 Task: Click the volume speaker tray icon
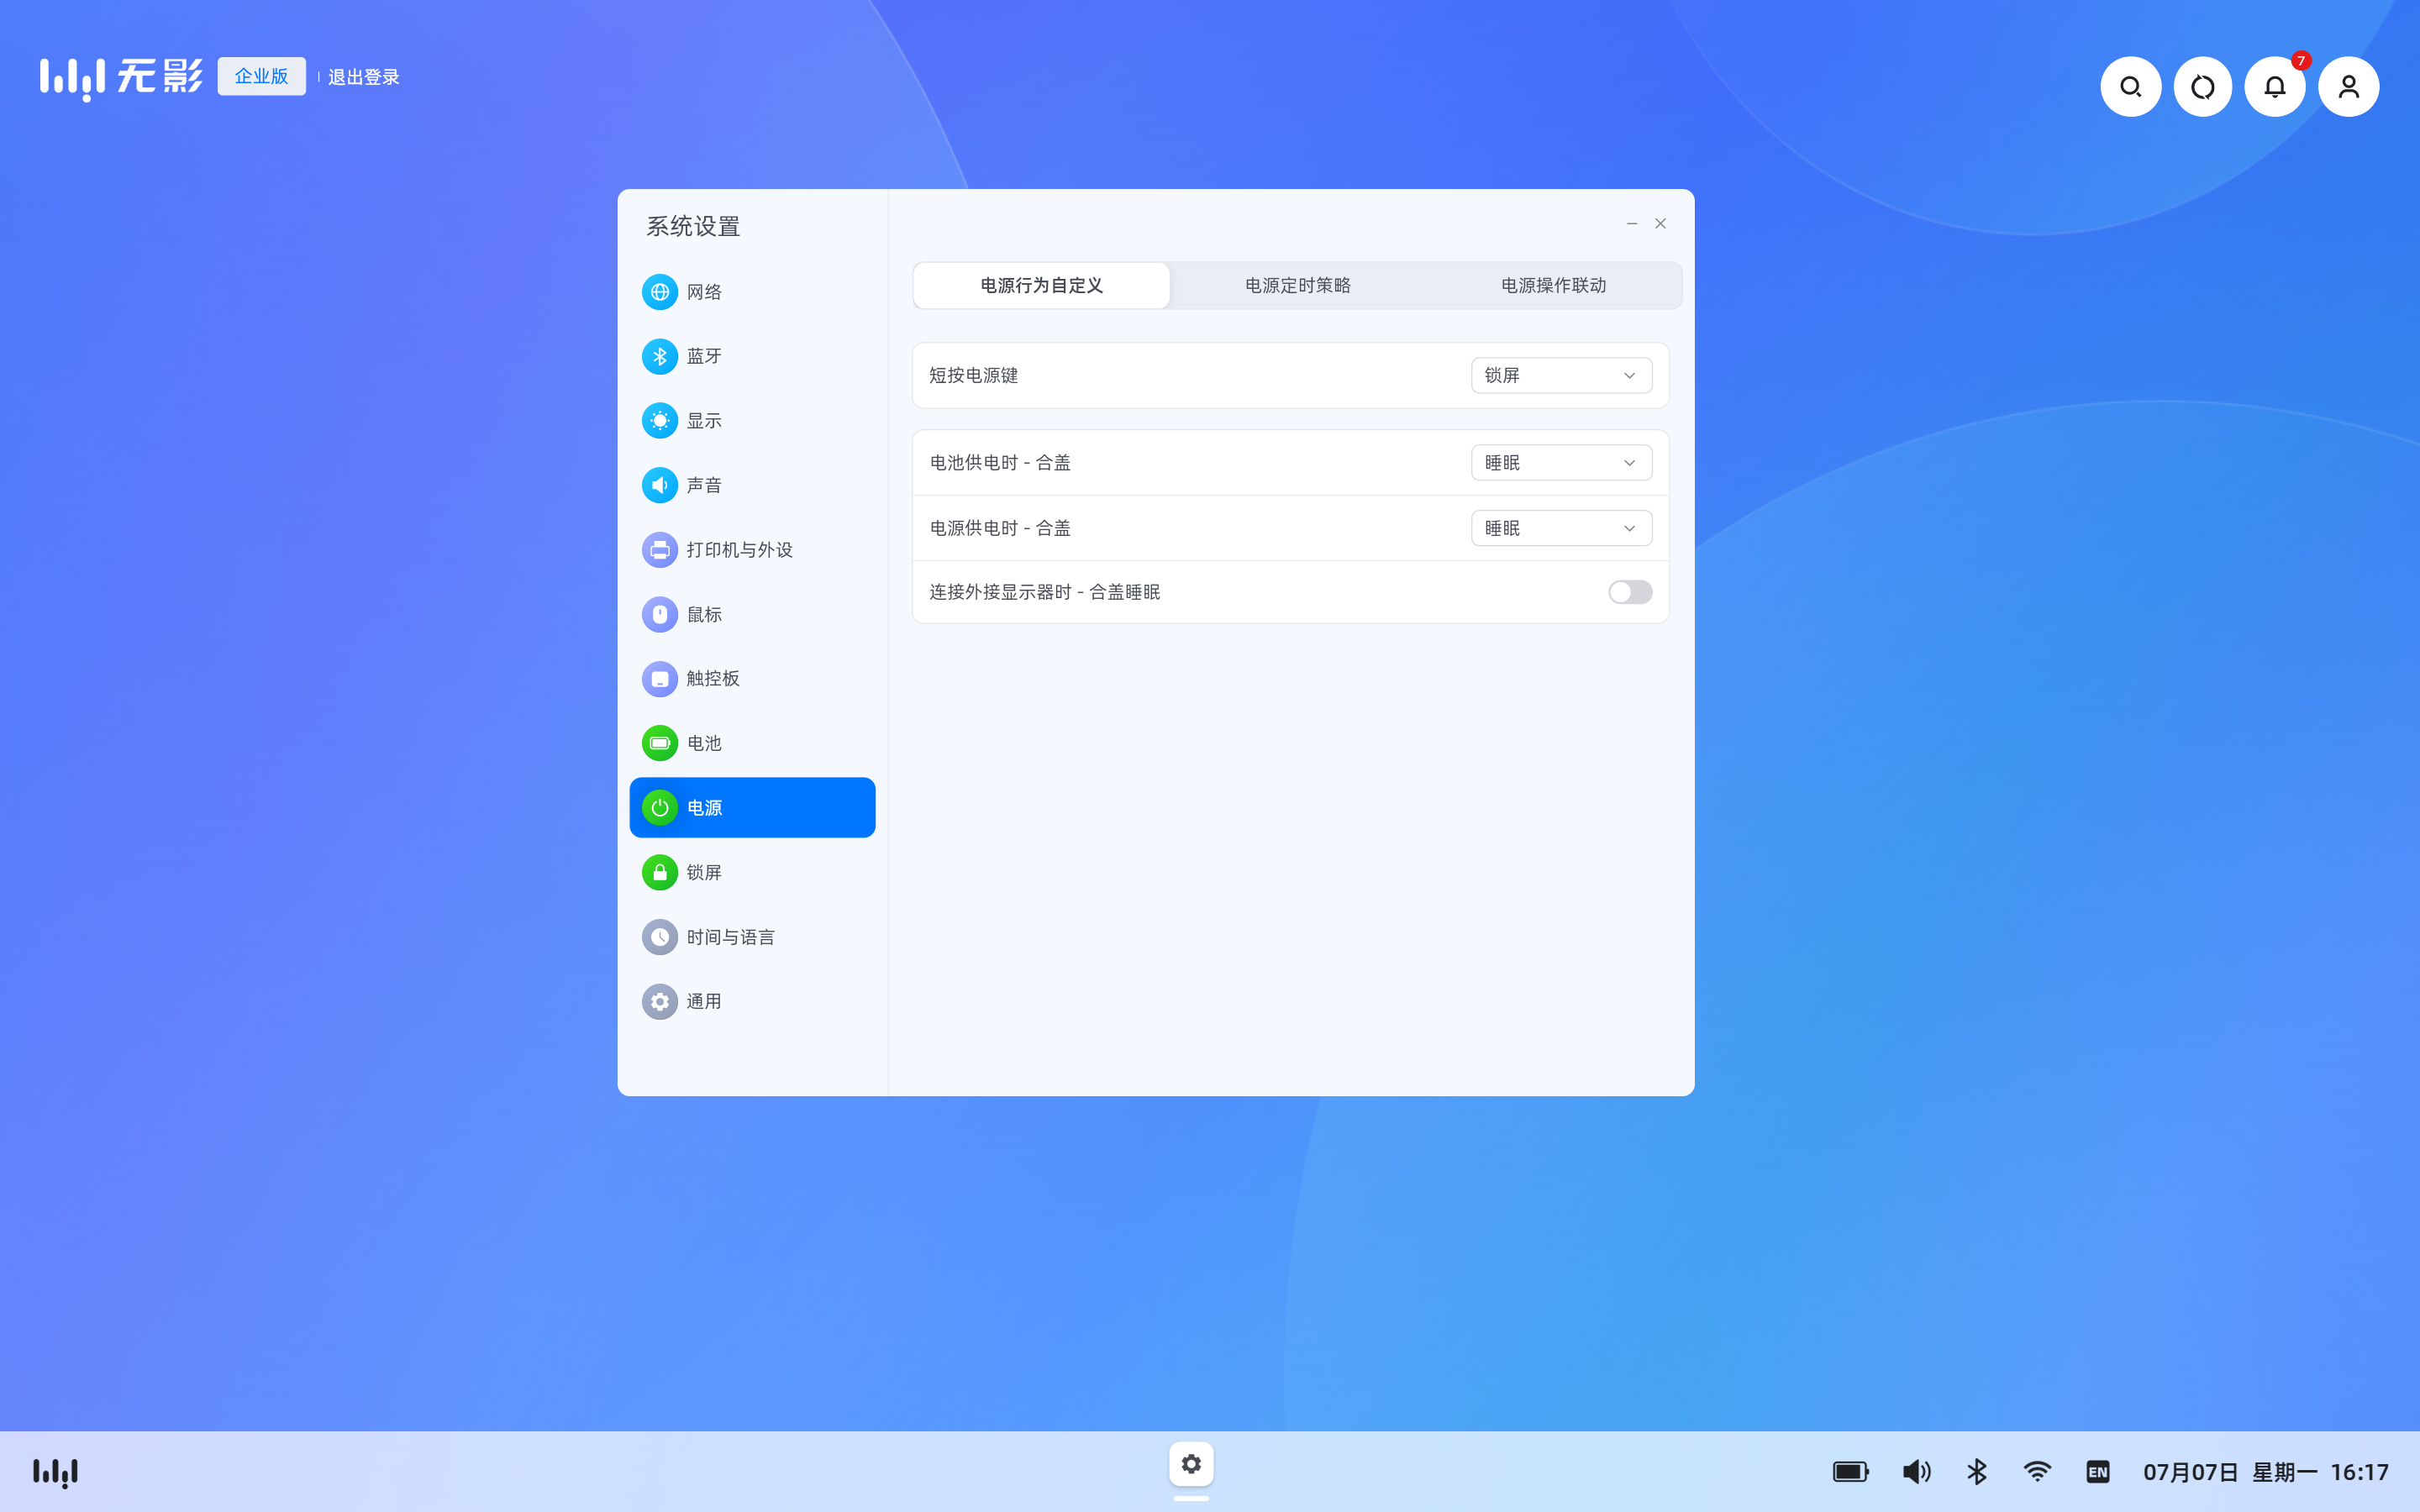pyautogui.click(x=1916, y=1472)
